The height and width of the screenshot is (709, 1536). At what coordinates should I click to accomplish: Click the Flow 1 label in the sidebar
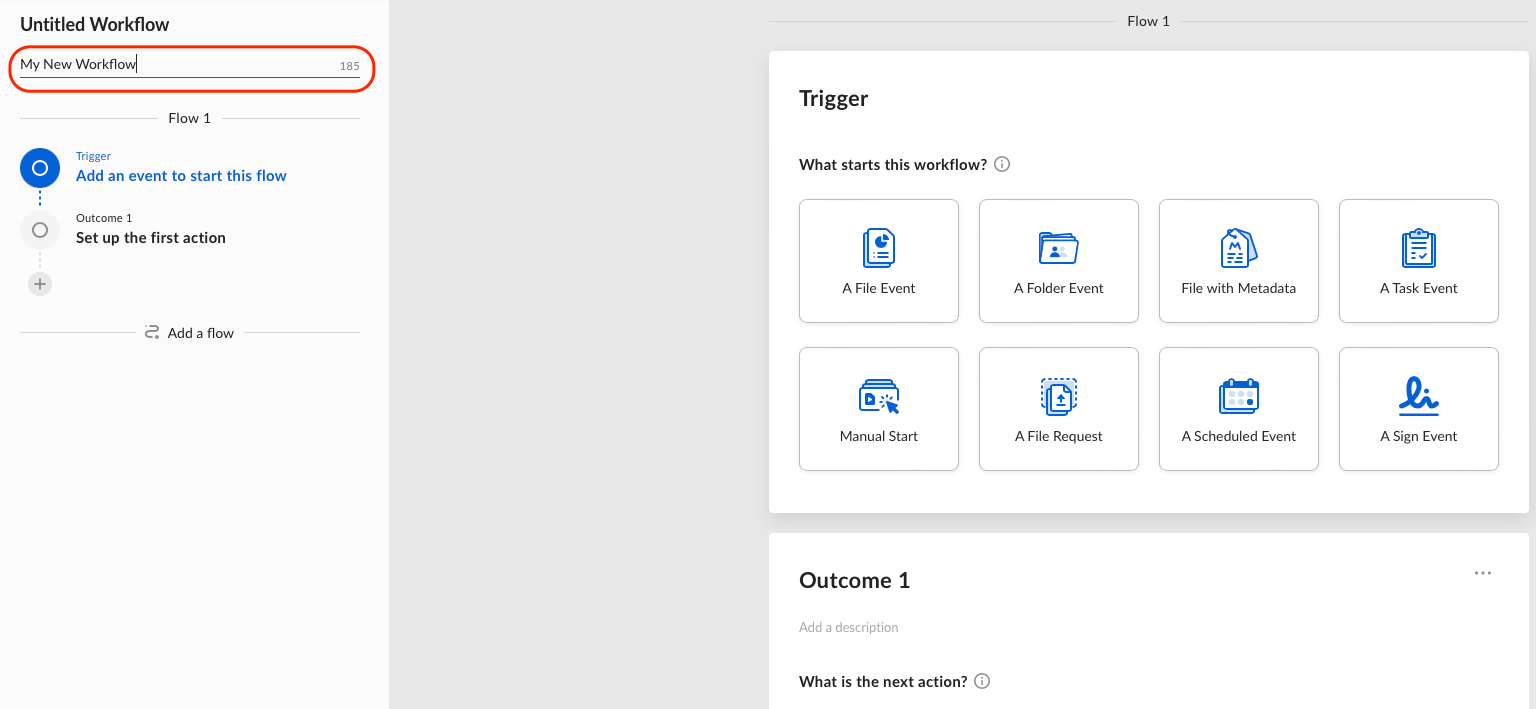(189, 118)
